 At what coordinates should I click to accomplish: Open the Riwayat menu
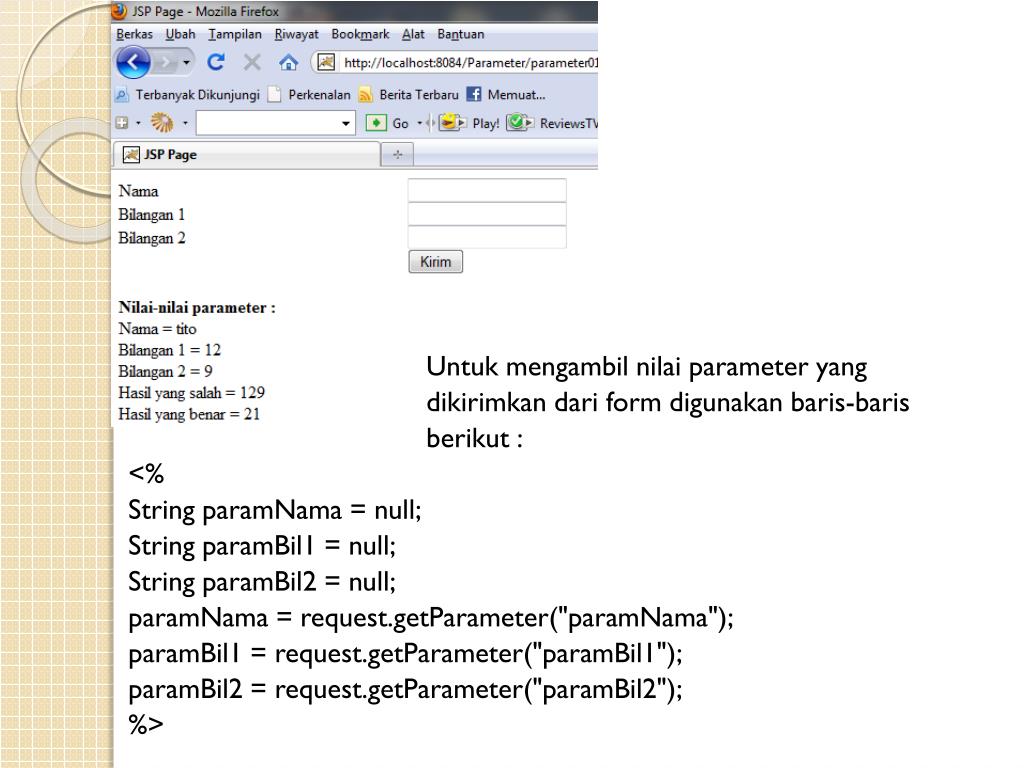tap(296, 34)
